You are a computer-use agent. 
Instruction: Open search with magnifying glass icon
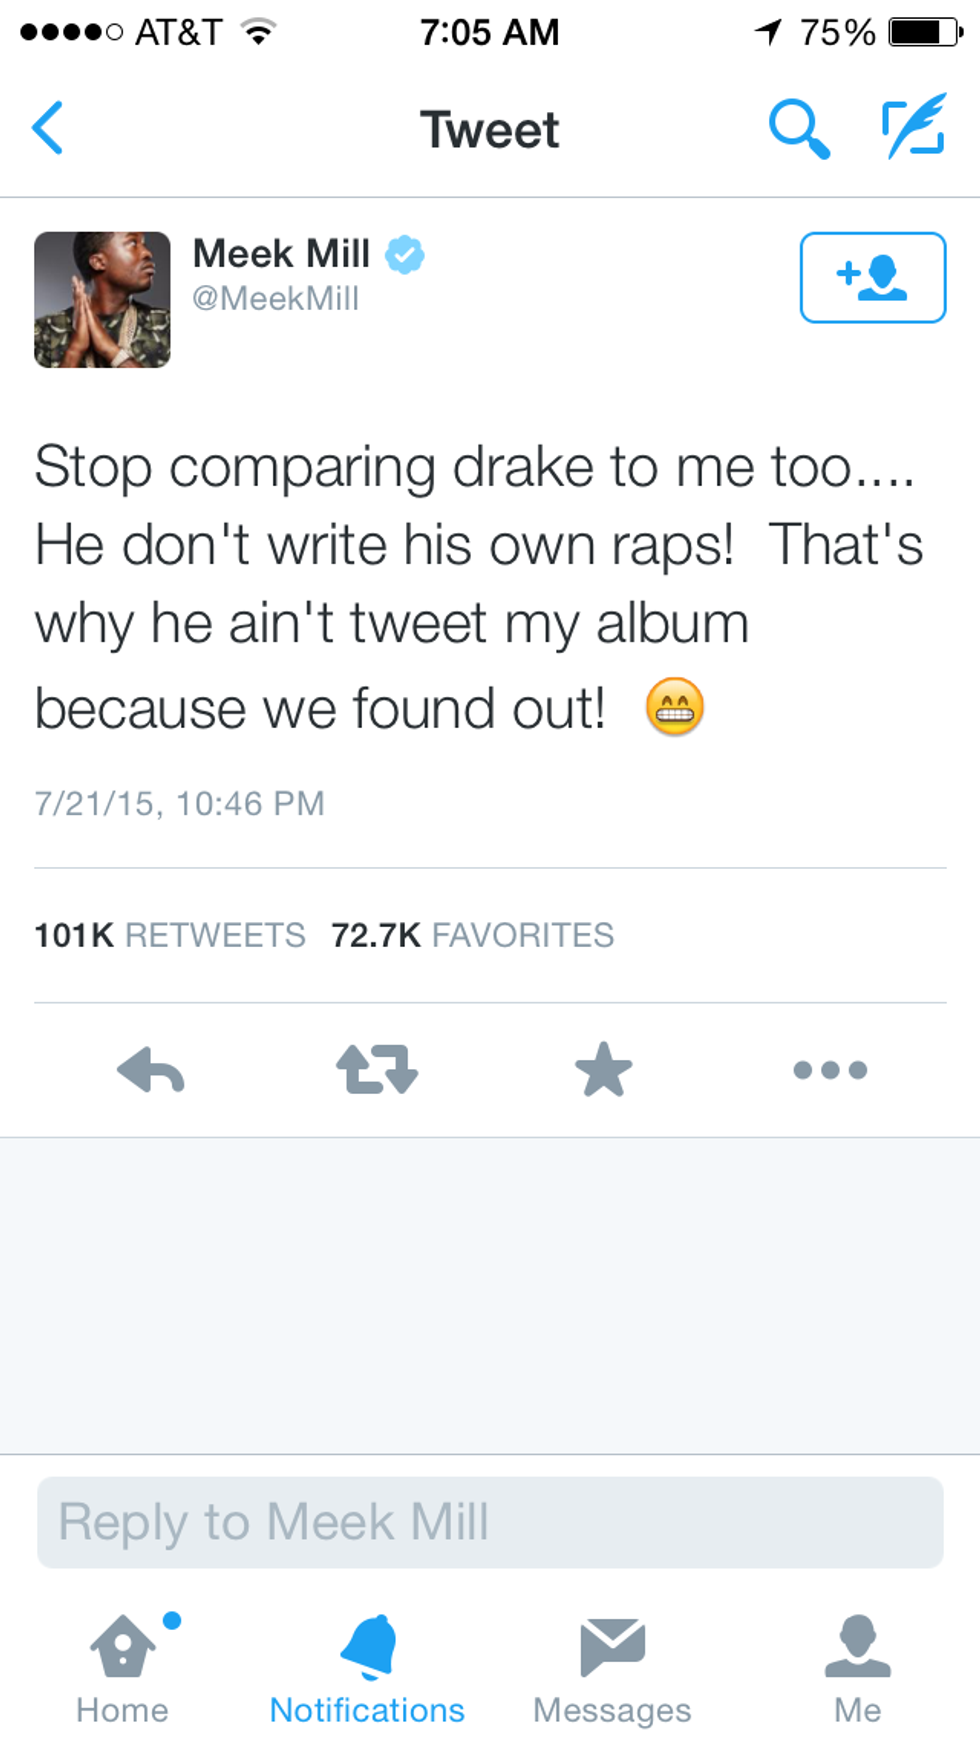point(798,128)
